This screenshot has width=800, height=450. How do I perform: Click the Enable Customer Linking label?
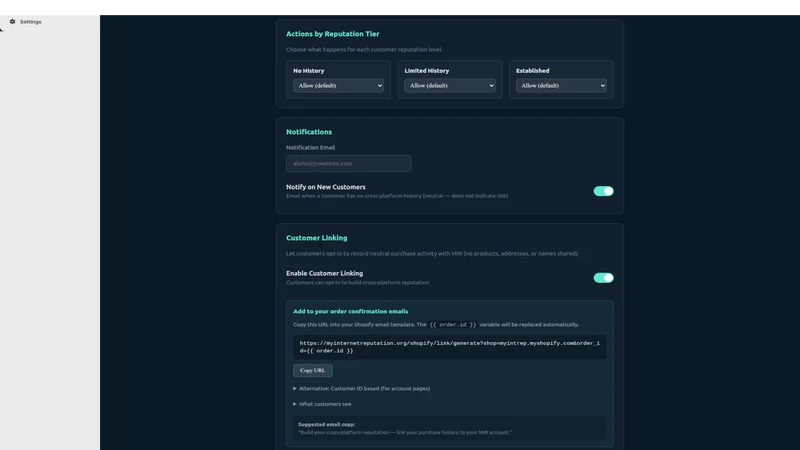click(x=324, y=273)
